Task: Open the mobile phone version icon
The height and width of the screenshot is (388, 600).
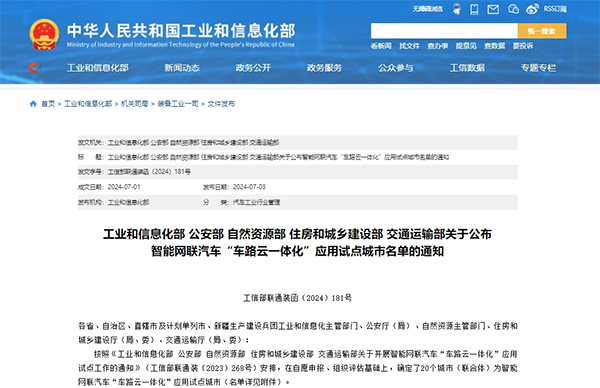Action: 474,9
